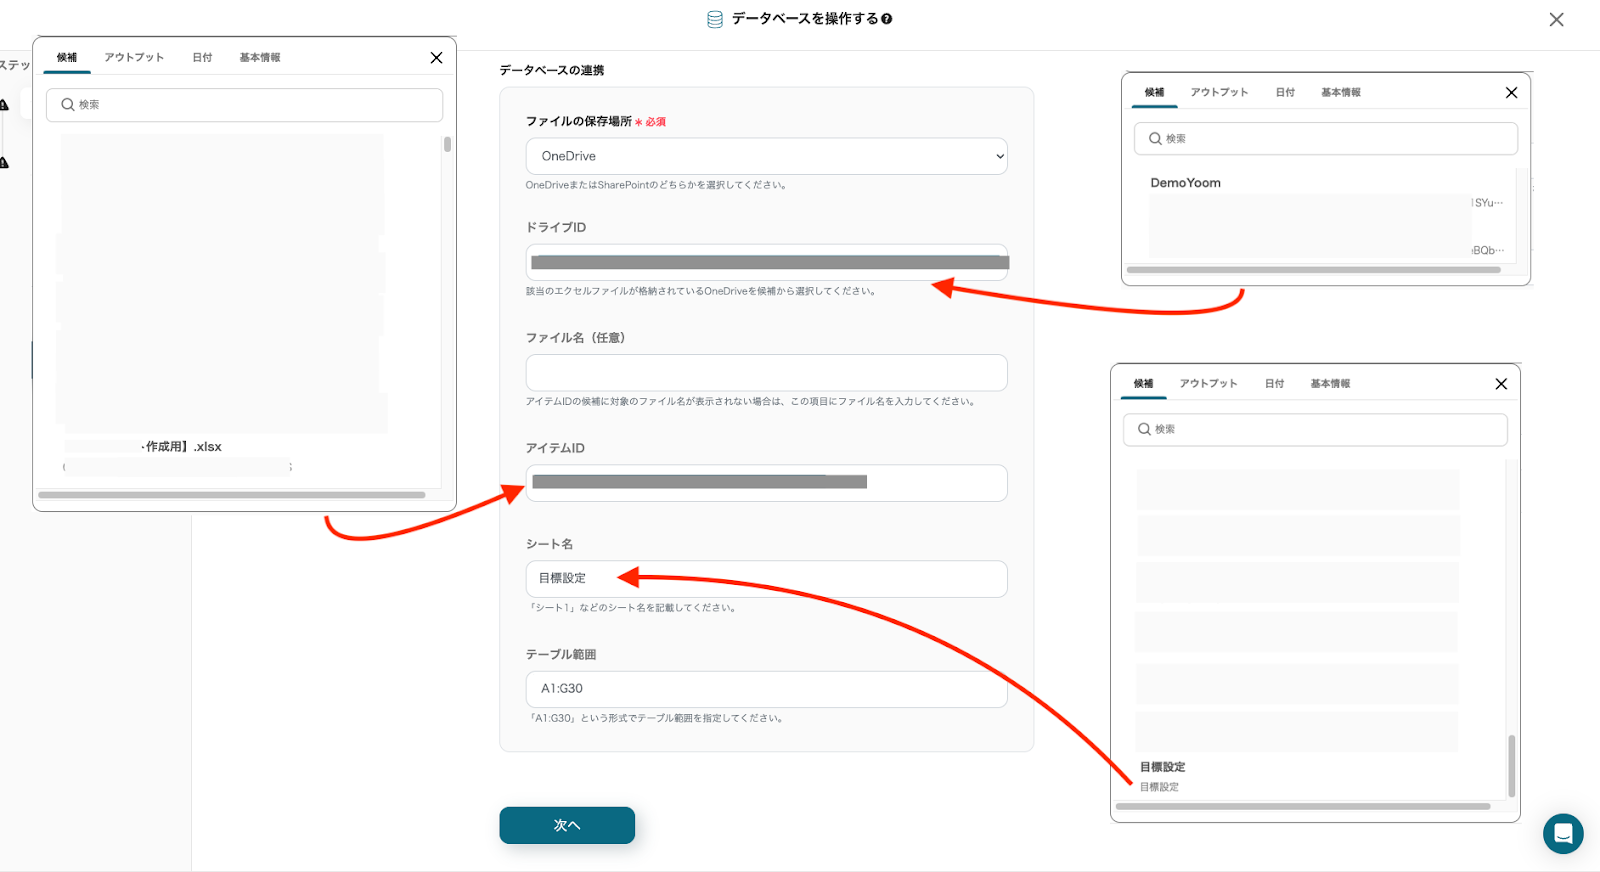Screen dimensions: 1600x872
Task: Open the chat support bubble icon
Action: click(1563, 834)
